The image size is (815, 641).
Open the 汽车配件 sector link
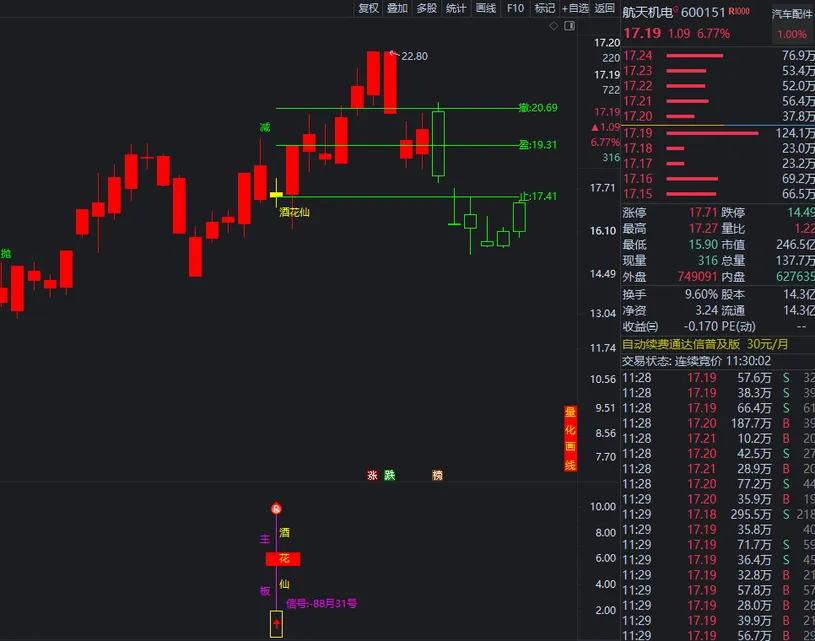click(791, 14)
